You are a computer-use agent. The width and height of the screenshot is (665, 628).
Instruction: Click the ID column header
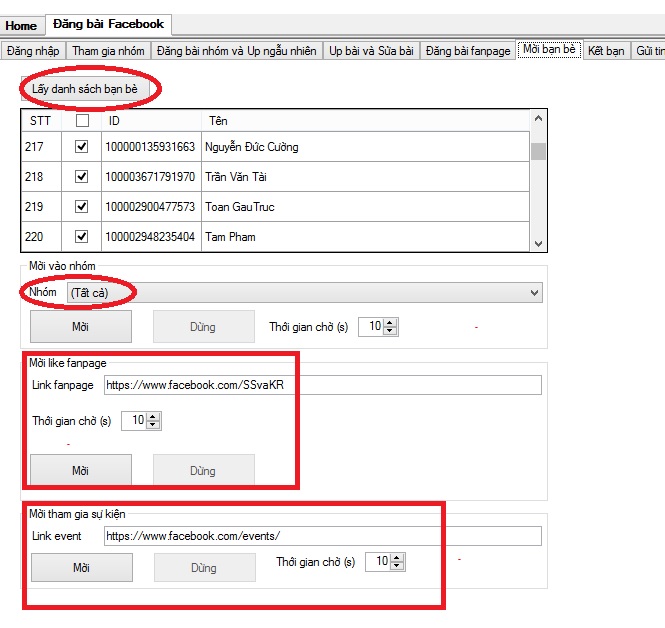[151, 120]
